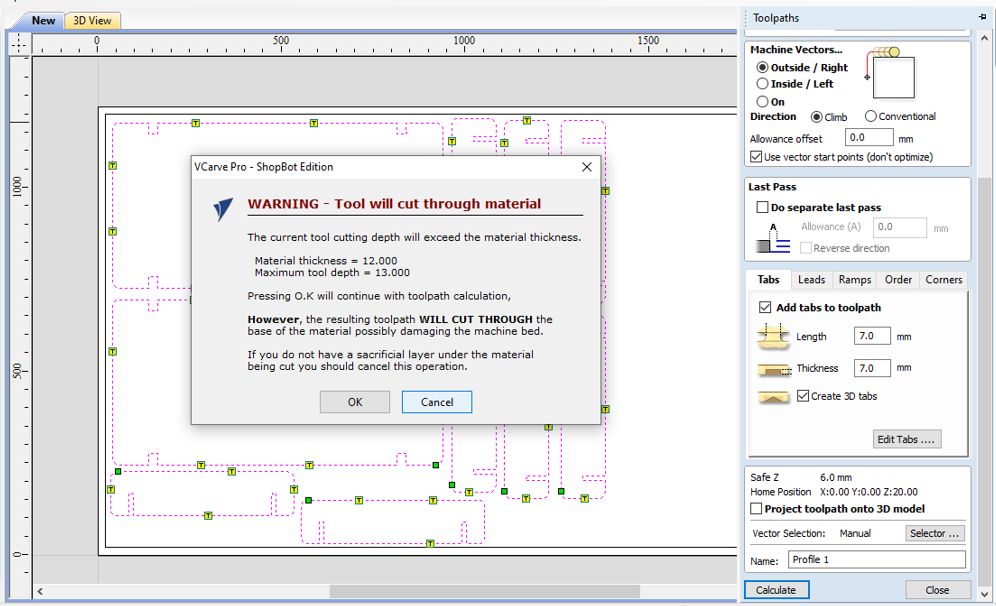Click the Last Pass allowance diagram icon

773,238
